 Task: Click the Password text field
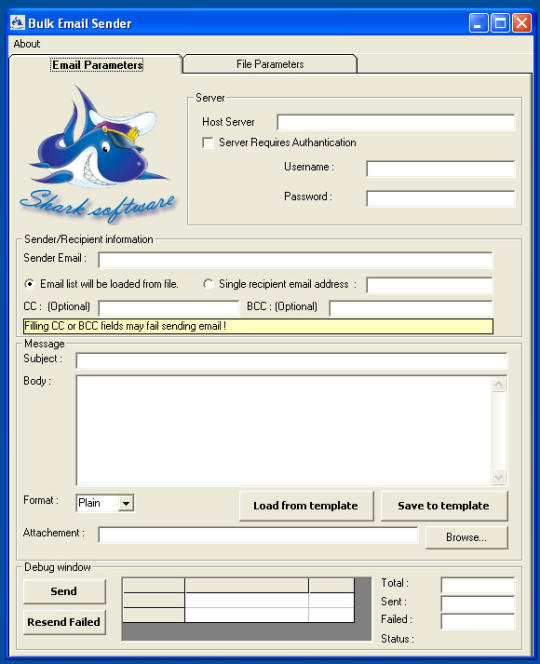coord(440,199)
